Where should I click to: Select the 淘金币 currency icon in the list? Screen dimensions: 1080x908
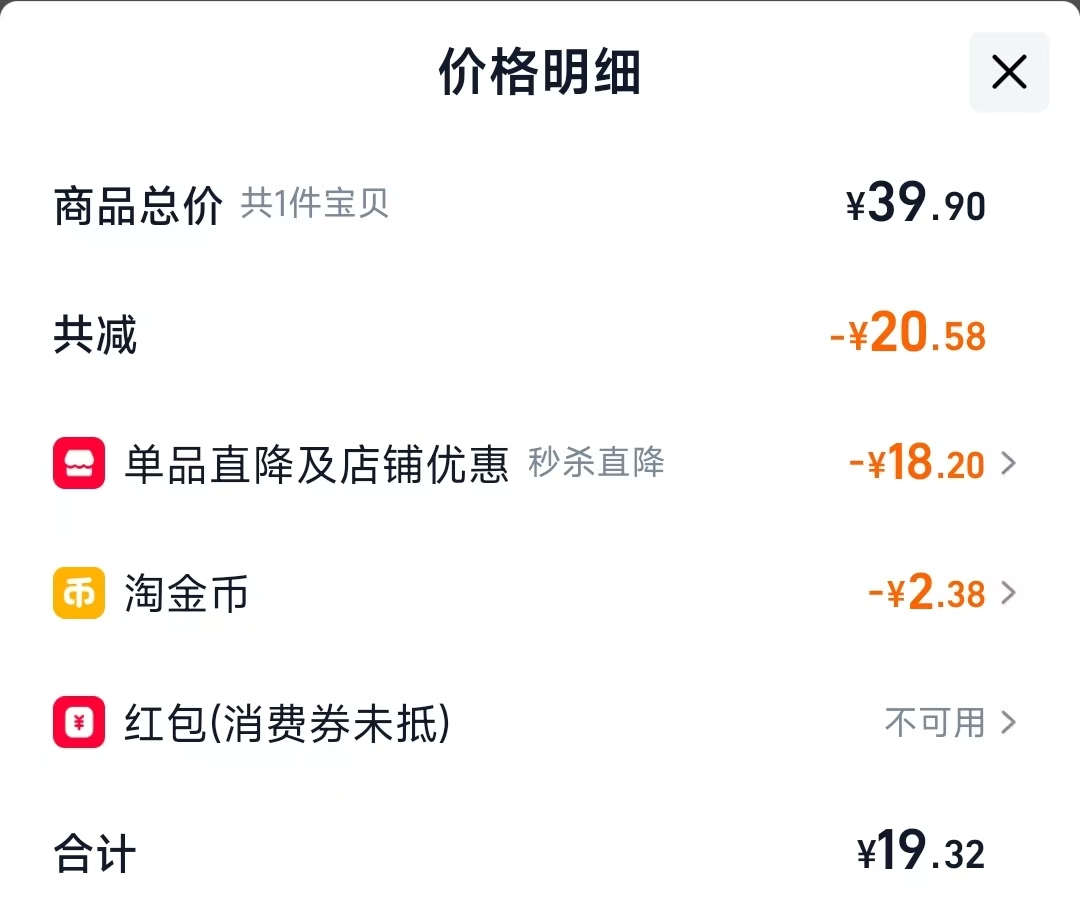pyautogui.click(x=78, y=593)
